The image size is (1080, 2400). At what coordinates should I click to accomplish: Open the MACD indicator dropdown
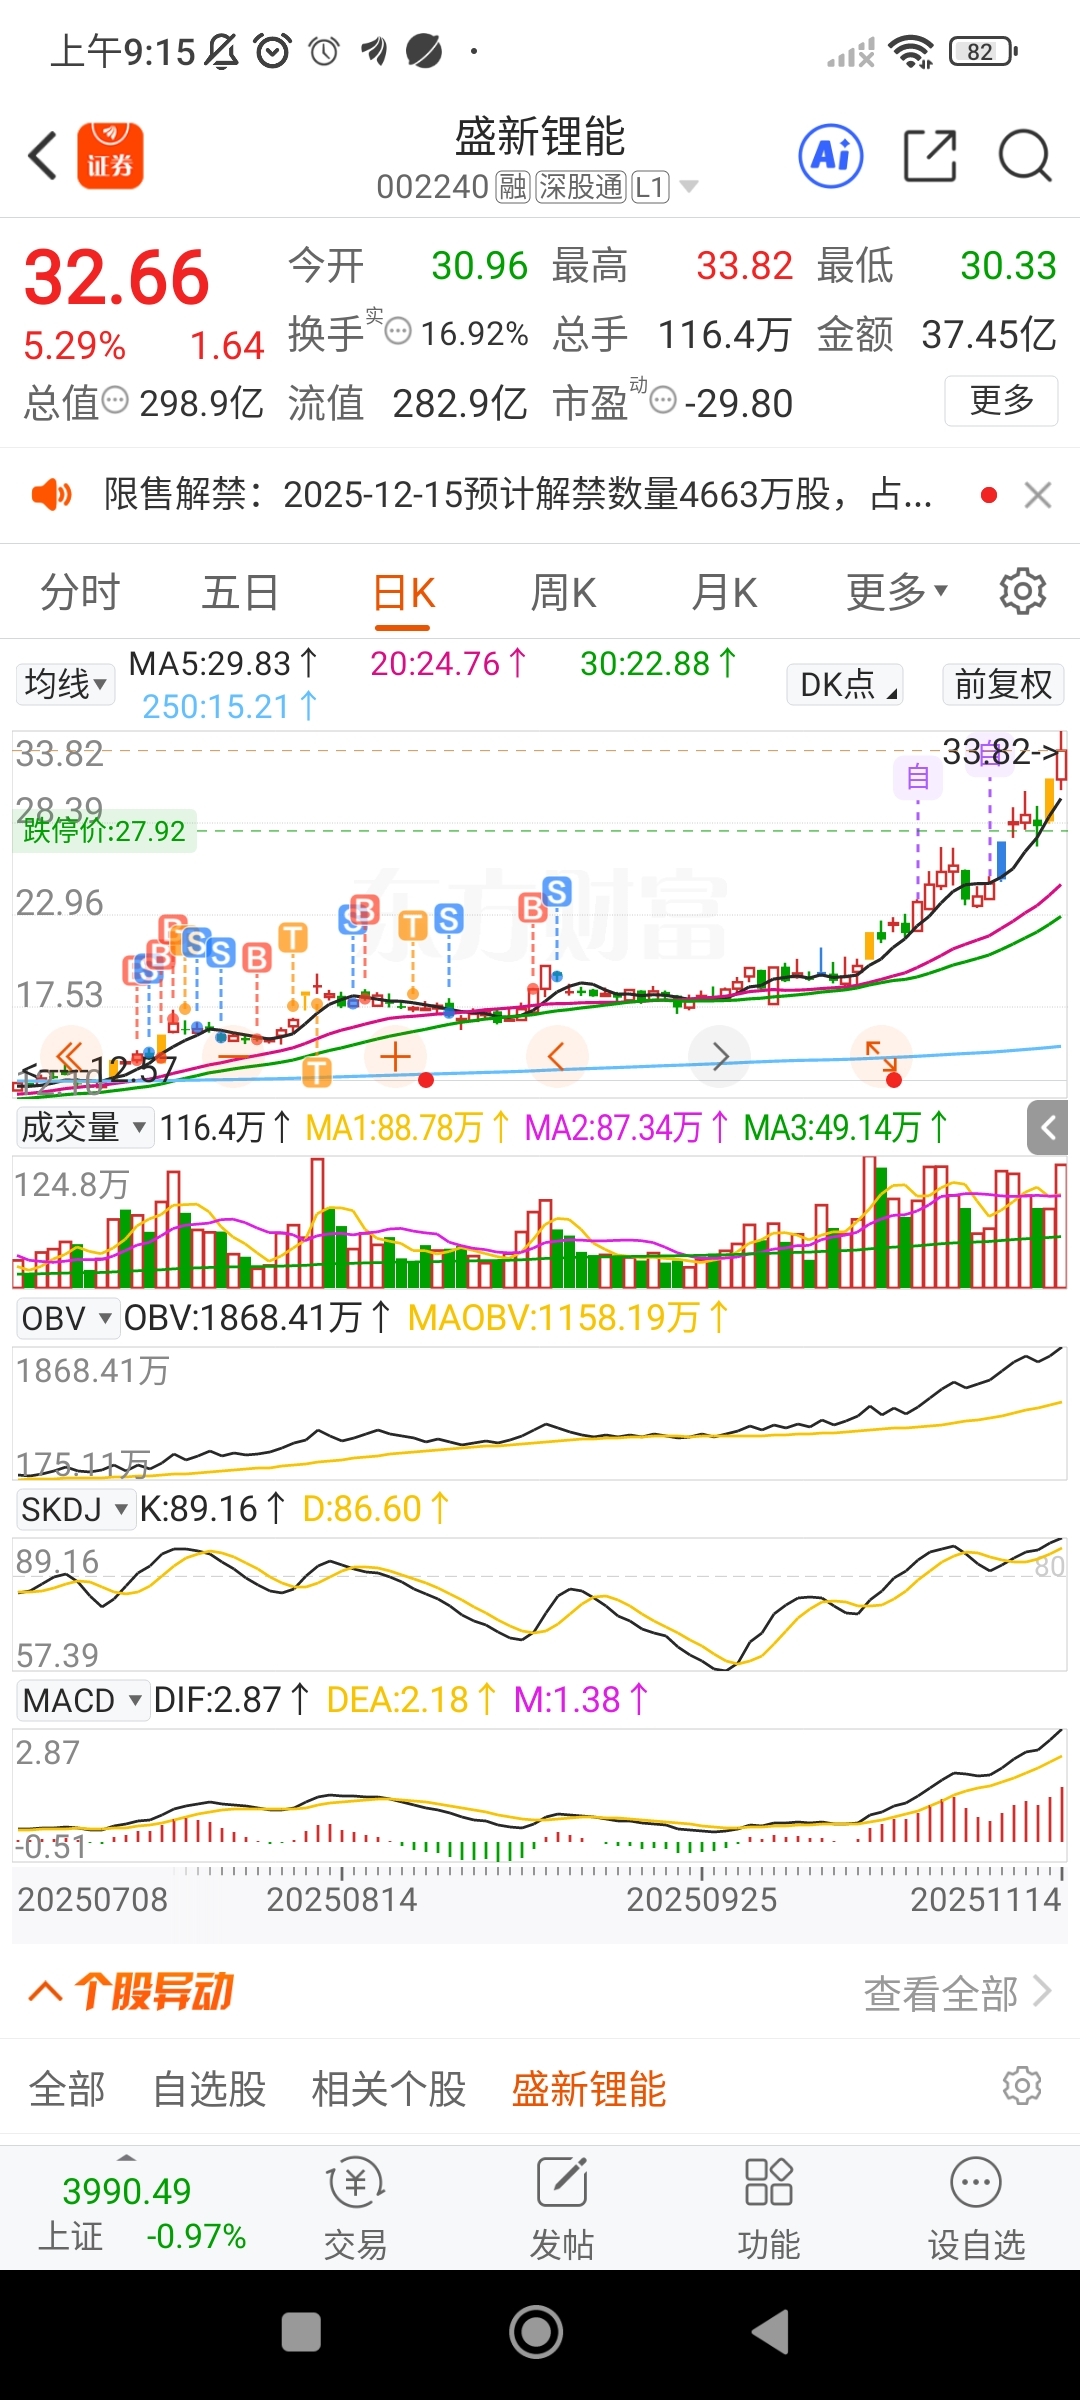tap(82, 1700)
